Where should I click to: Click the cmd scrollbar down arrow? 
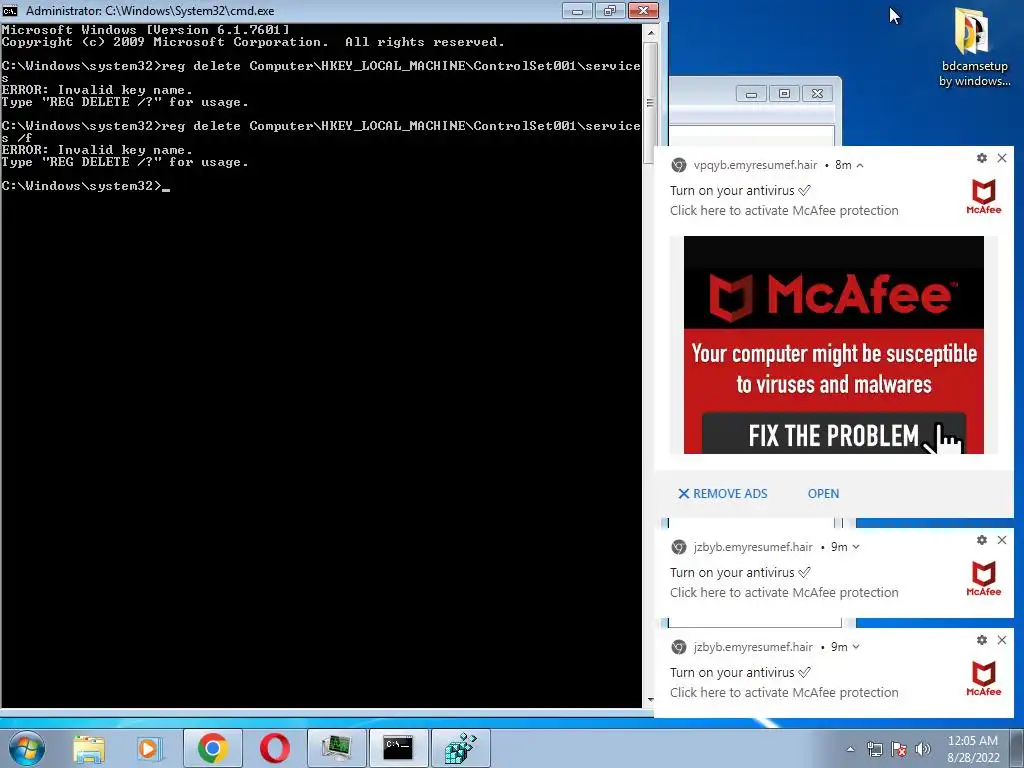click(650, 699)
